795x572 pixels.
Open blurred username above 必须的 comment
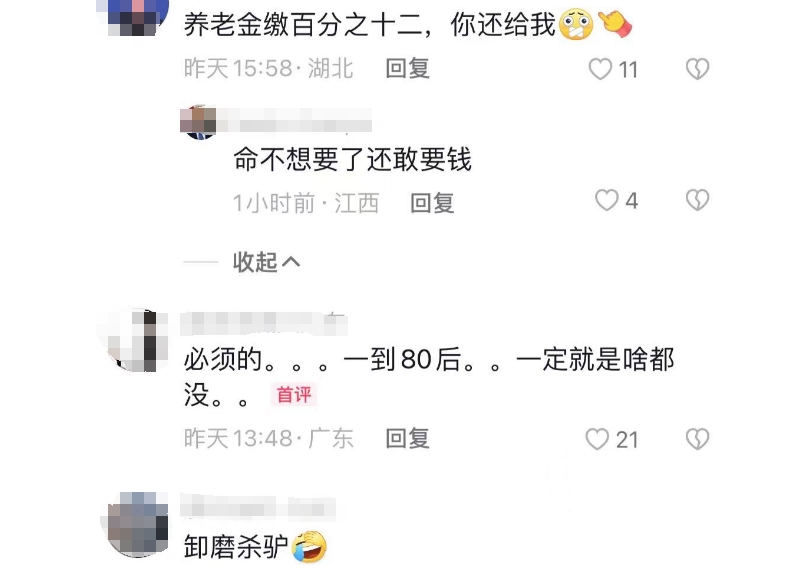264,324
